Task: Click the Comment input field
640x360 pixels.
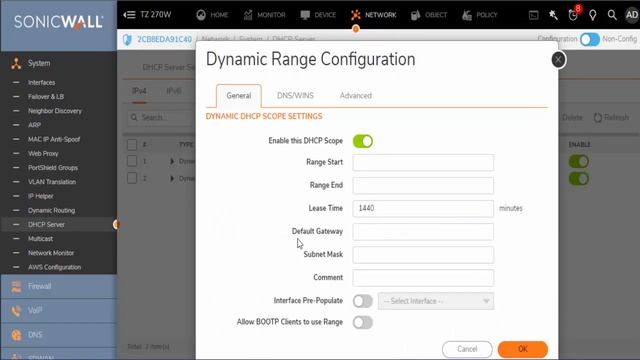Action: [x=423, y=278]
